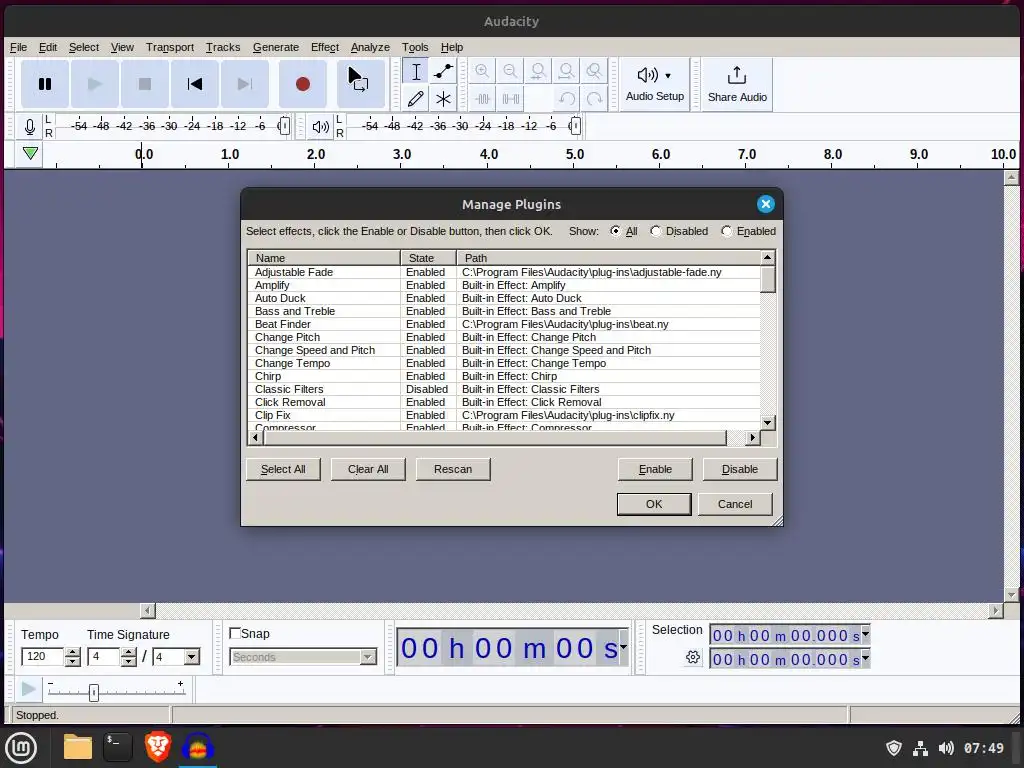Click the Zoom Toggle icon
The width and height of the screenshot is (1024, 768).
pyautogui.click(x=594, y=71)
